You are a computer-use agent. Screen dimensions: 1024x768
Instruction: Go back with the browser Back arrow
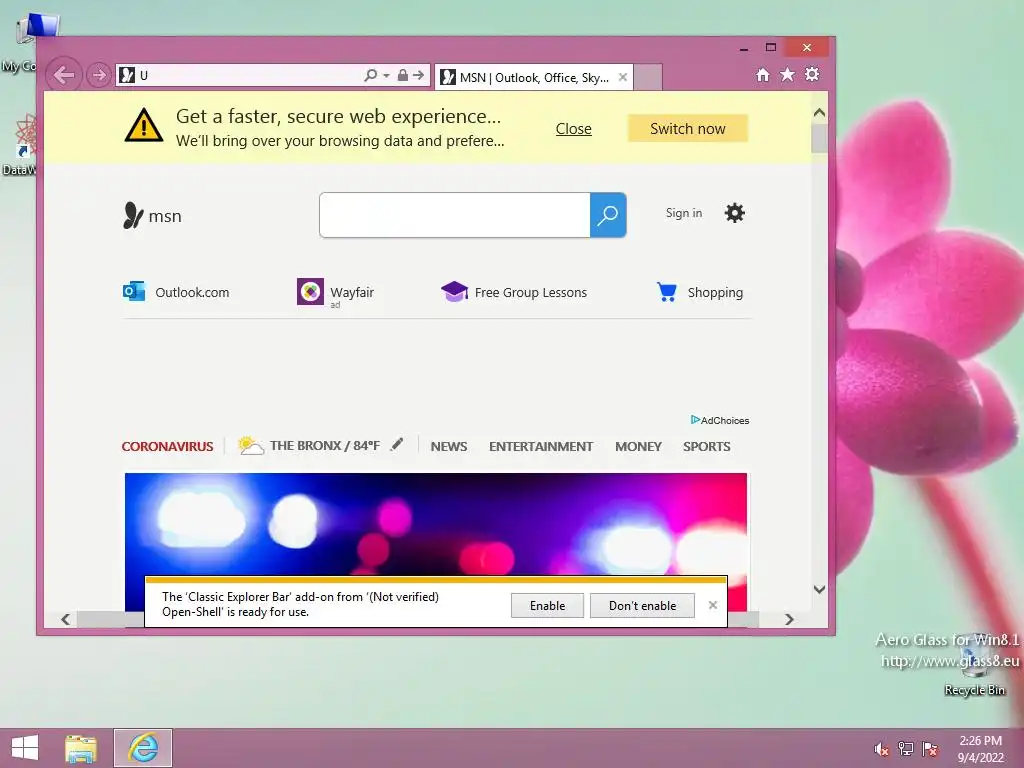click(63, 75)
